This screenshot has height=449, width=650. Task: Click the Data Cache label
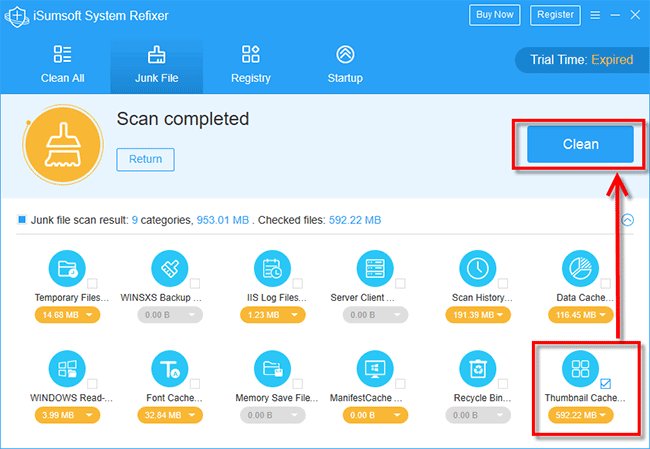(x=585, y=298)
